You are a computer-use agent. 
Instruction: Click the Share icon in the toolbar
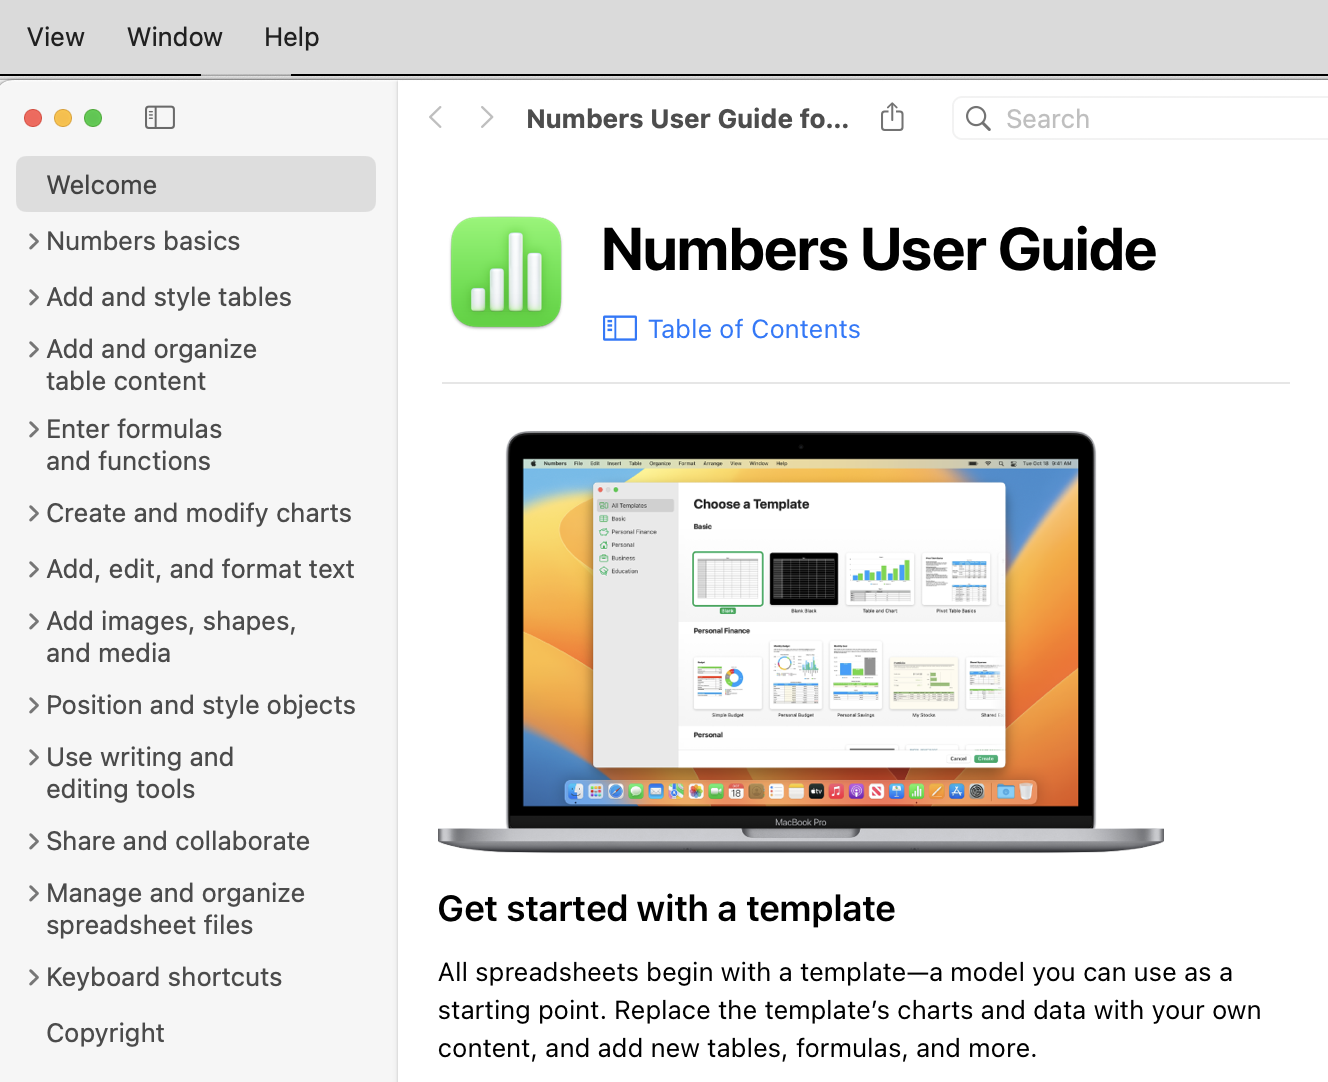892,117
